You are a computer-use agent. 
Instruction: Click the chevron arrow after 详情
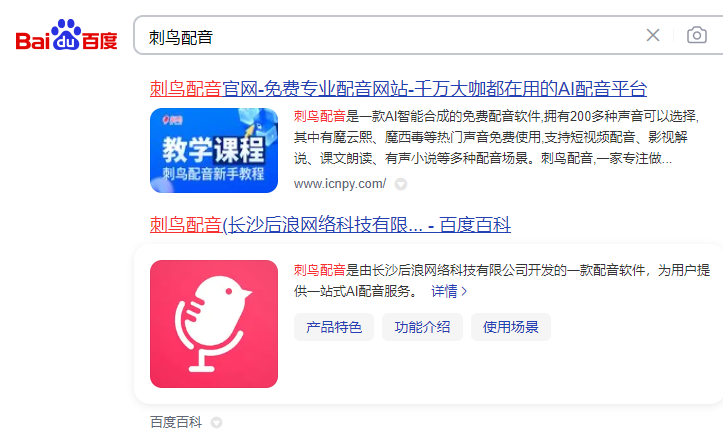[x=464, y=291]
